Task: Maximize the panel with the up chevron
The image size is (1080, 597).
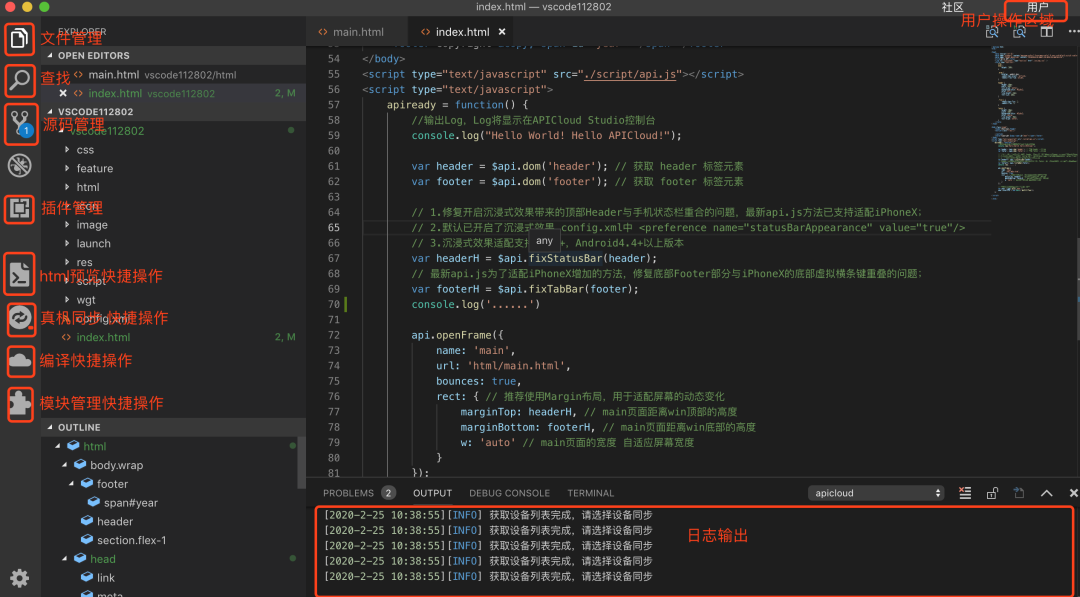Action: pos(1046,493)
